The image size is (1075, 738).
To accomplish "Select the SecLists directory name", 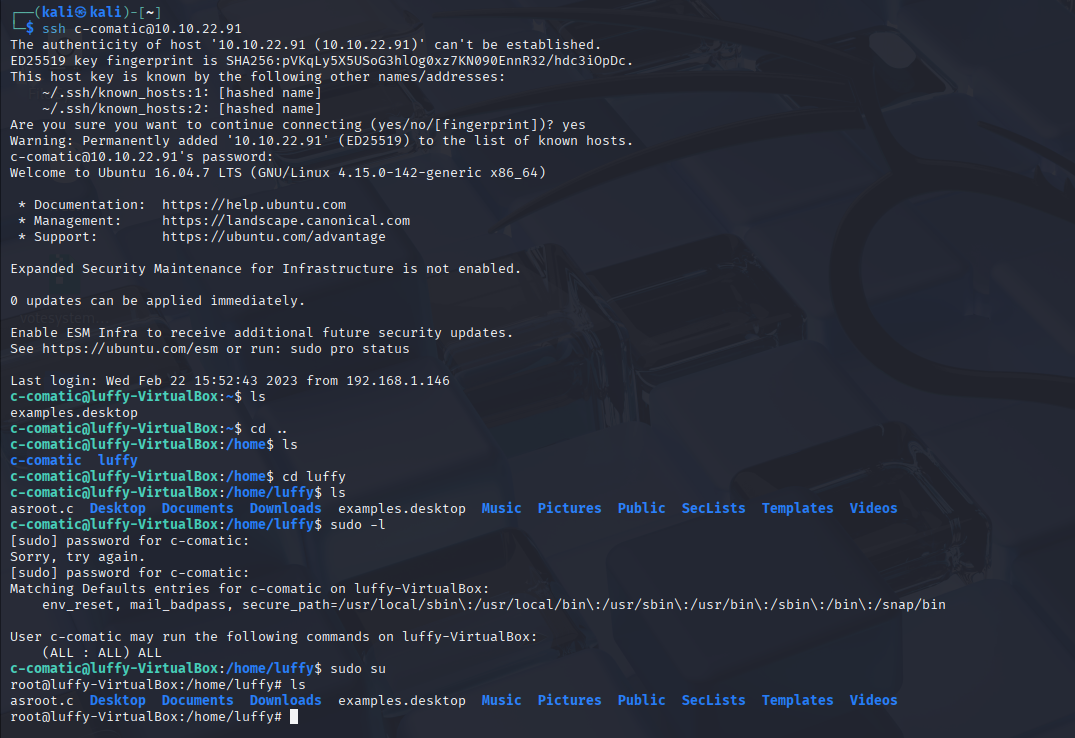I will [713, 507].
